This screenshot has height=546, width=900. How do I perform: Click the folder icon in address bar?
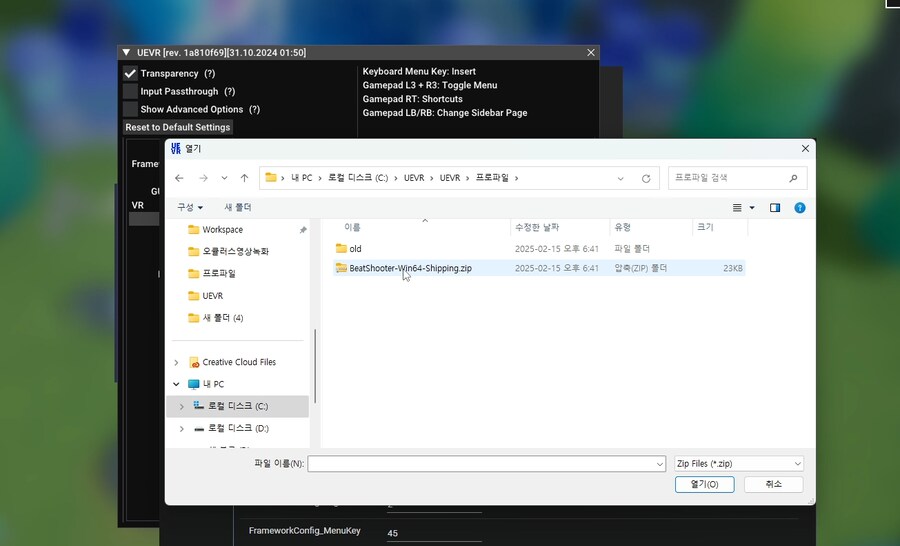[271, 178]
